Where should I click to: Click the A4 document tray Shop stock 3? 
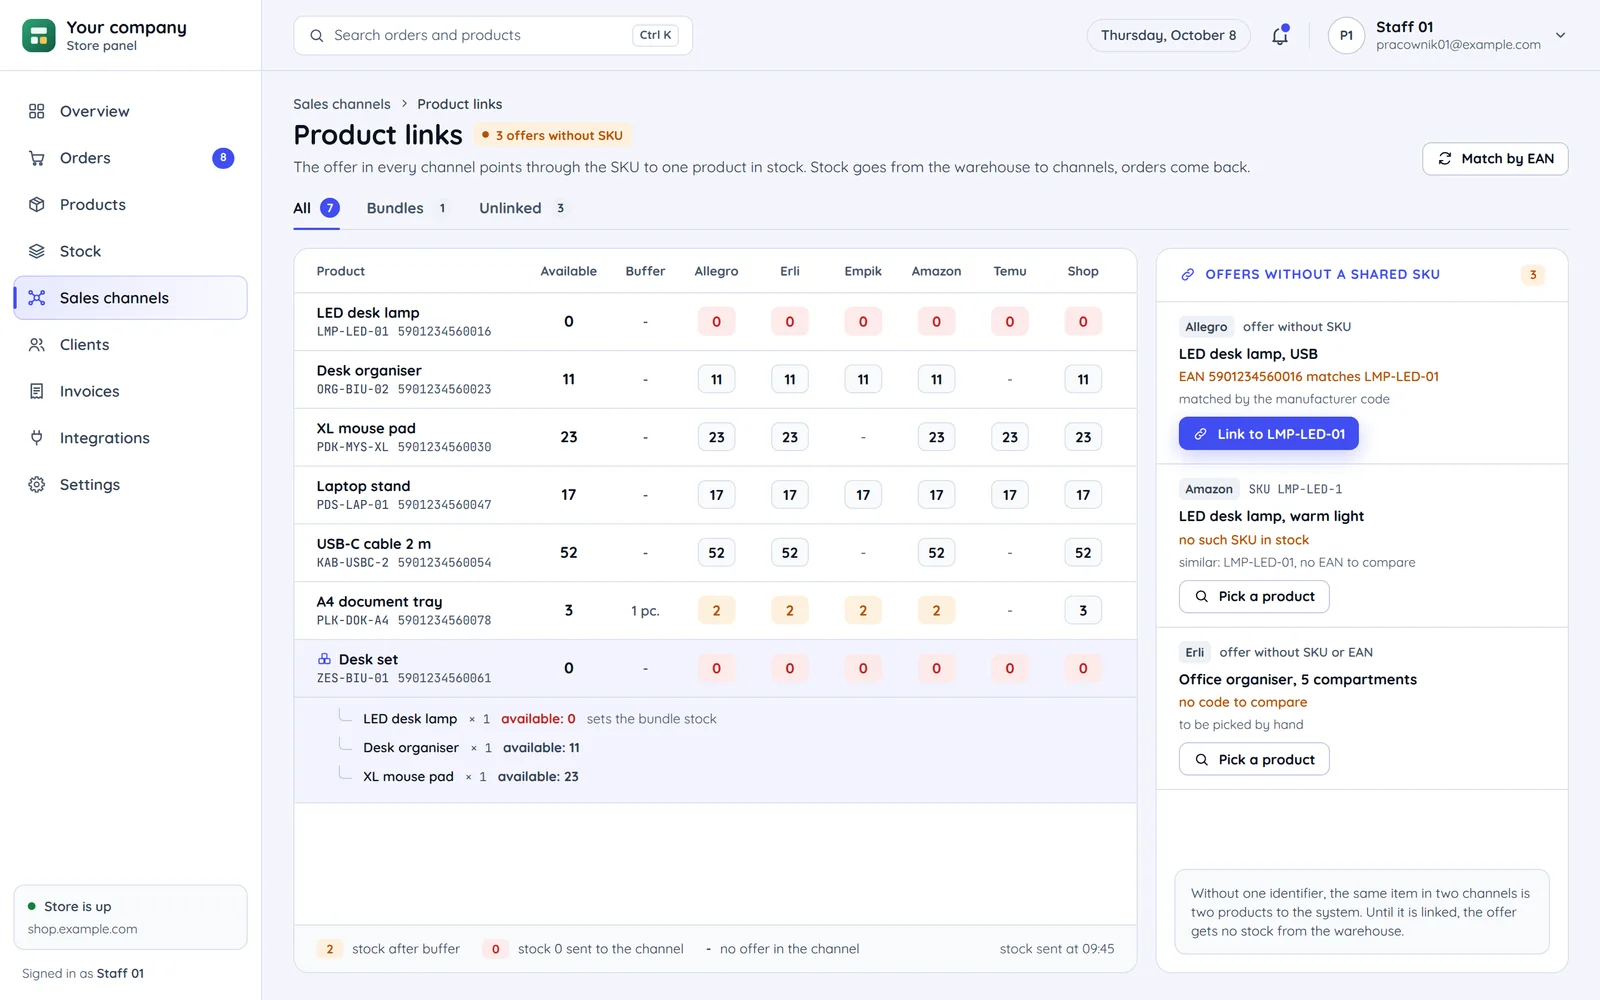point(1083,611)
